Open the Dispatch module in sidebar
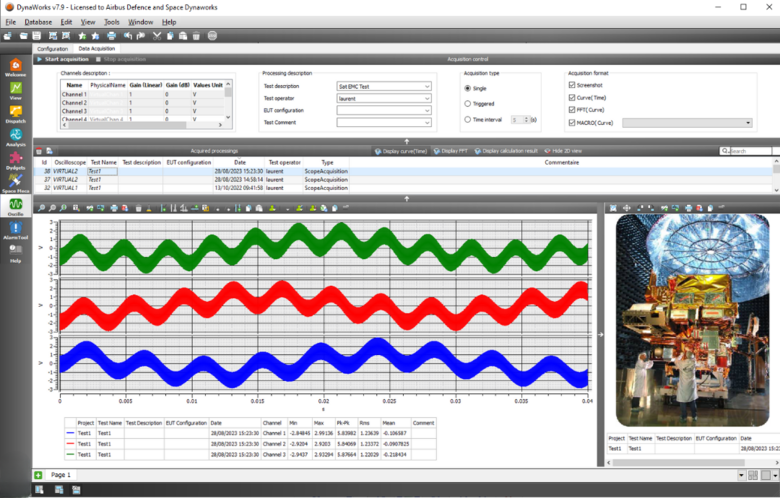 coord(15,114)
